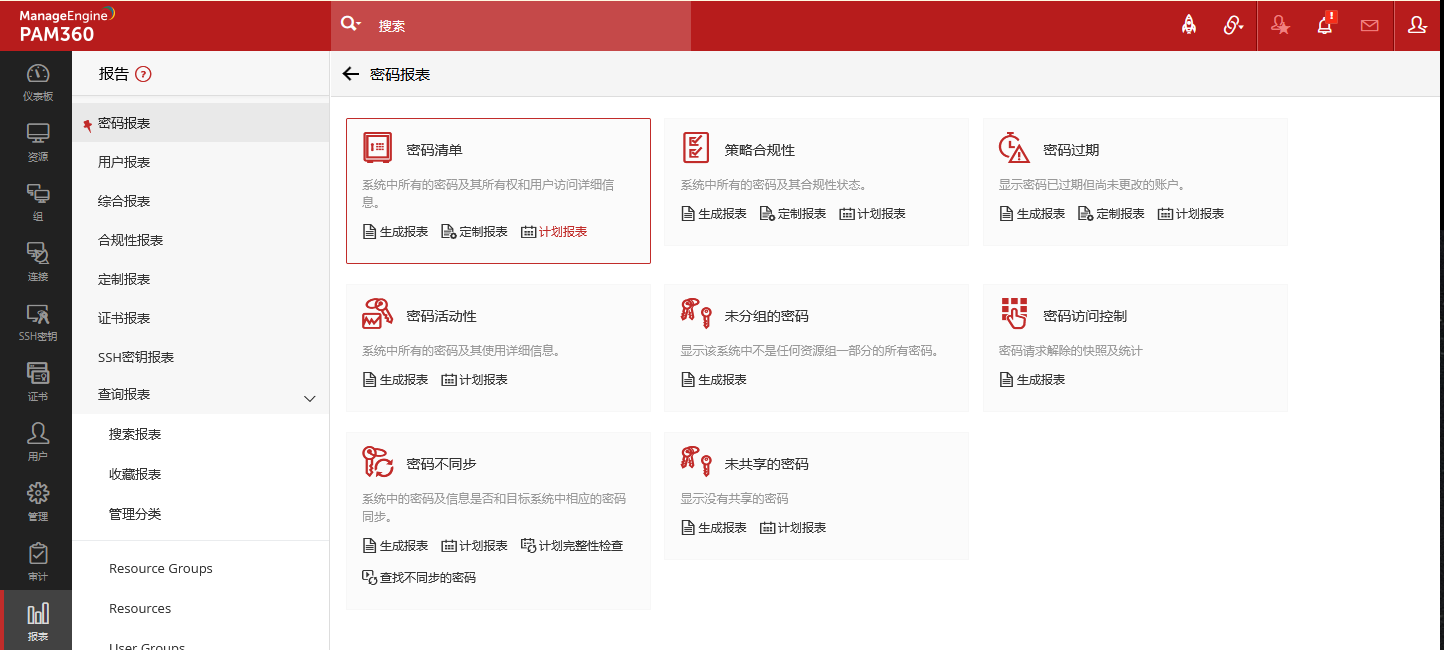Click the favorite user star icon in the header
The width and height of the screenshot is (1444, 650).
[1280, 26]
